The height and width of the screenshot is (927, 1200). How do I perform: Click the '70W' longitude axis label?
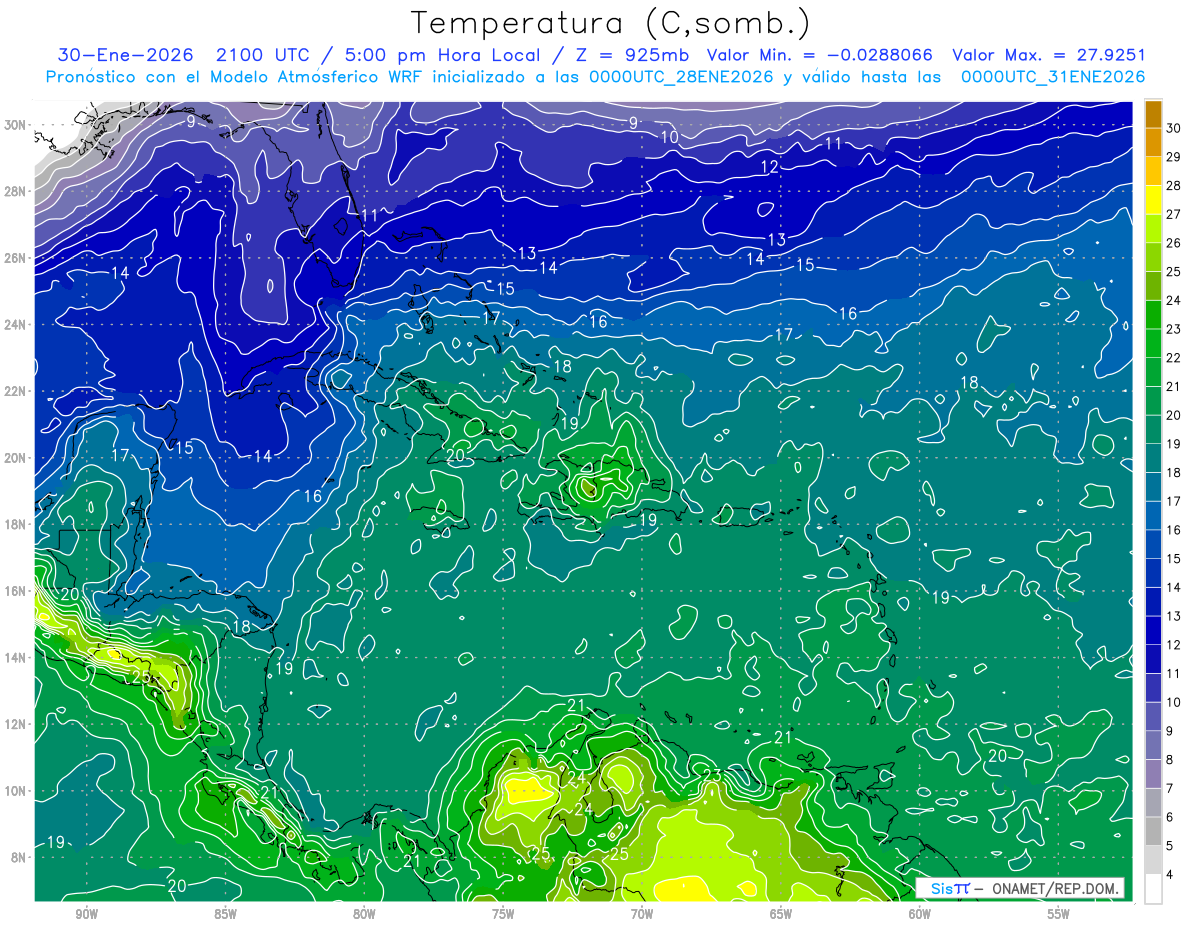642,913
